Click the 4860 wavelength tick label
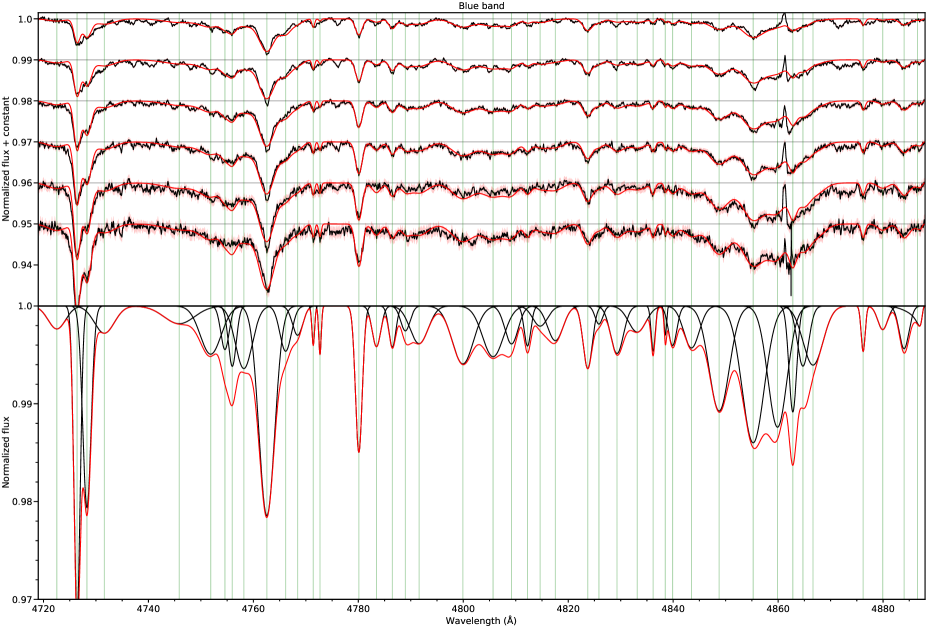The width and height of the screenshot is (927, 629). (x=778, y=609)
